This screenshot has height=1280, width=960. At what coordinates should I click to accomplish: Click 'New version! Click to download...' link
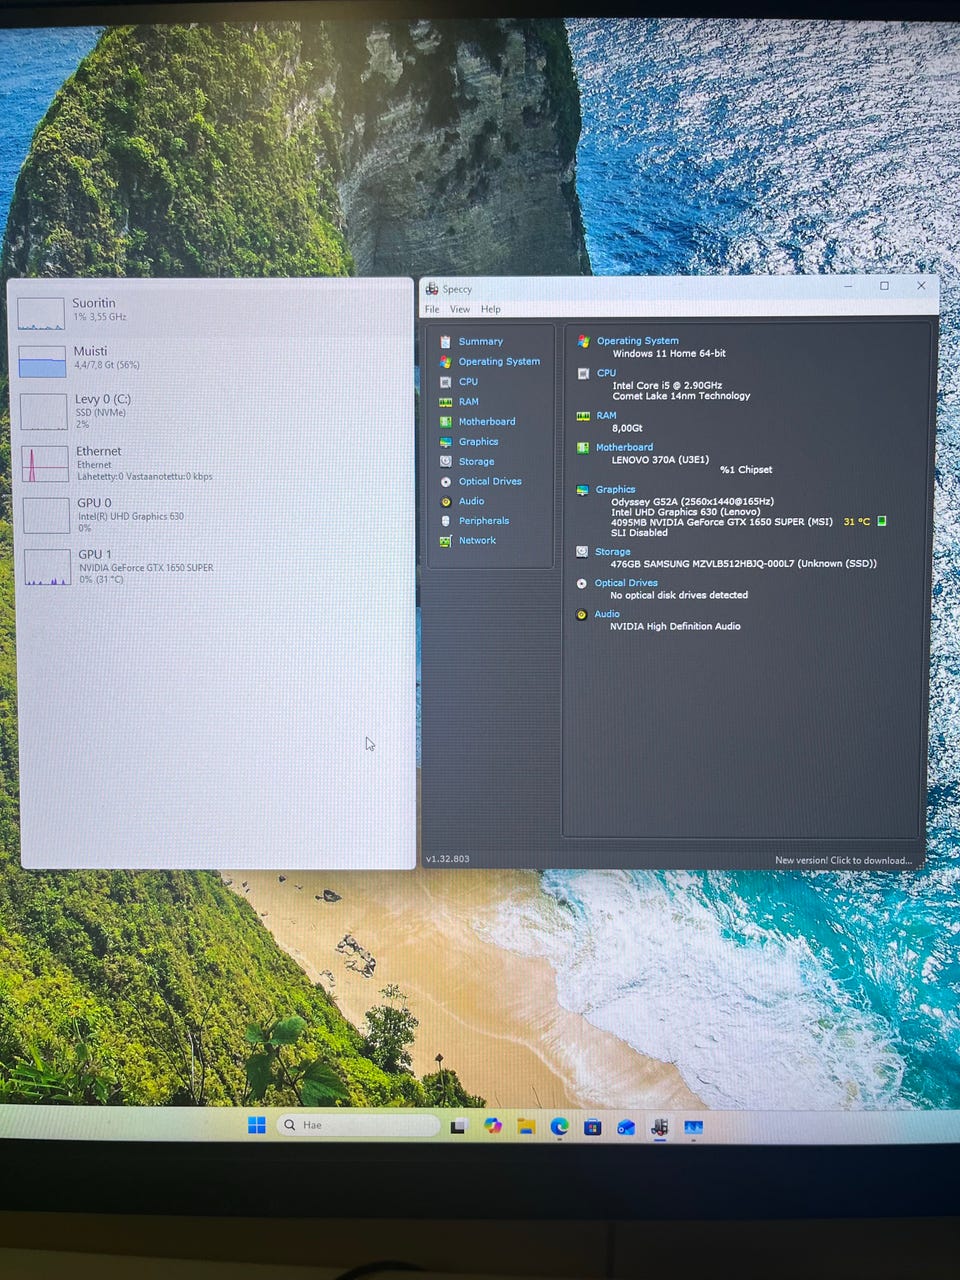tap(843, 860)
